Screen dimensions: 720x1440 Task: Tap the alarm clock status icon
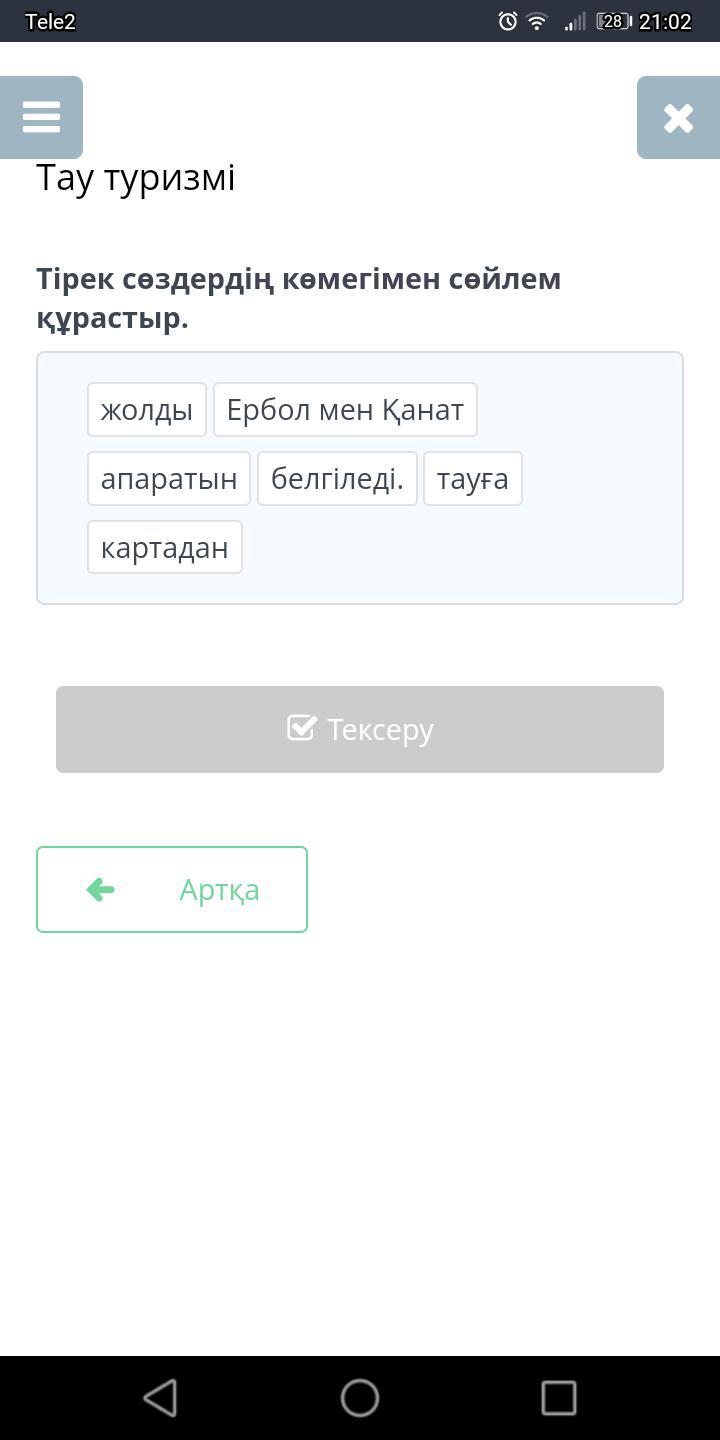508,21
